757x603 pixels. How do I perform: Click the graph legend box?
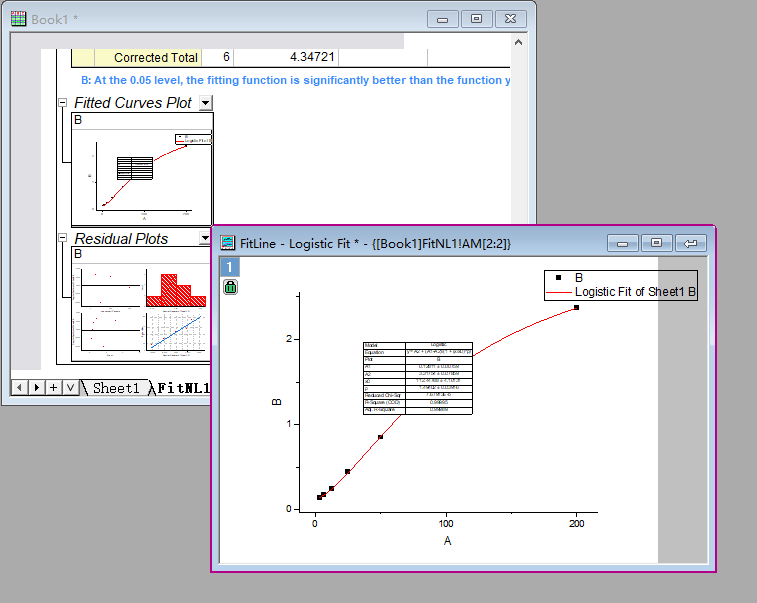click(x=621, y=285)
